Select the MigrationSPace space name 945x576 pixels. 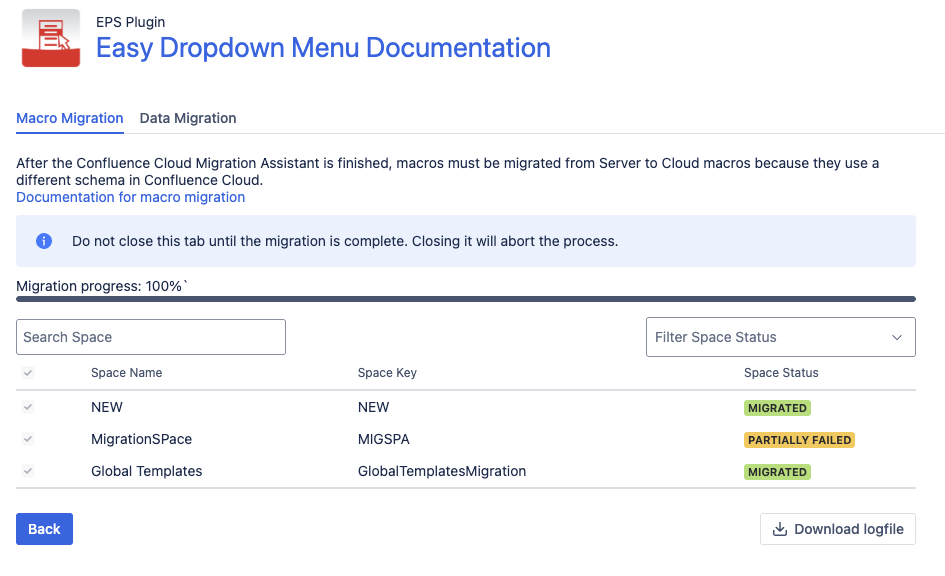pos(142,439)
